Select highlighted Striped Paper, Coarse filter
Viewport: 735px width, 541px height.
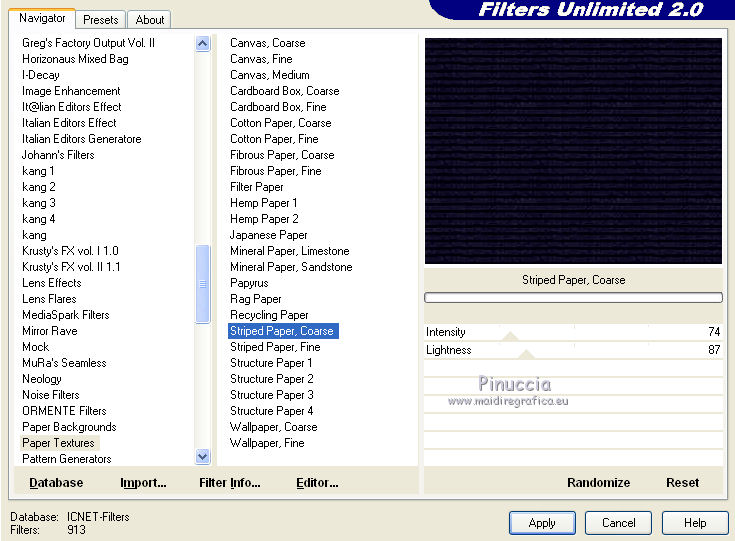point(283,331)
